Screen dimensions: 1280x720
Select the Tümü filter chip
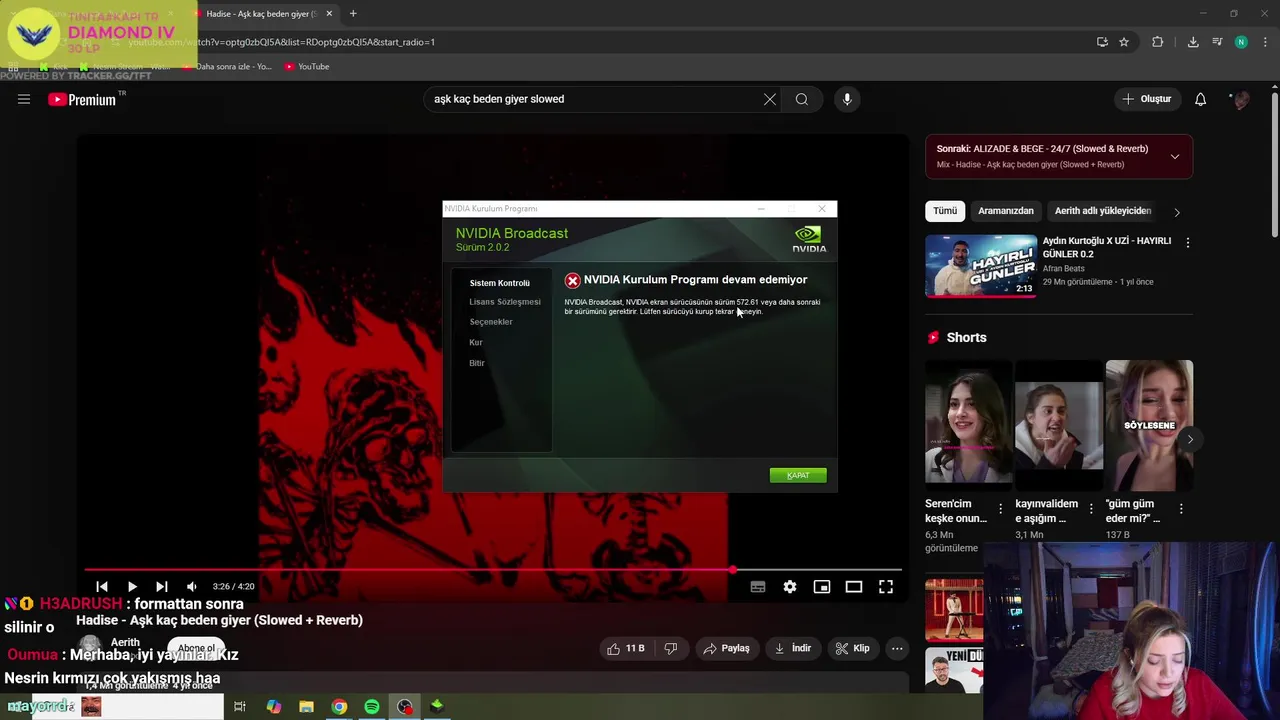pos(945,211)
